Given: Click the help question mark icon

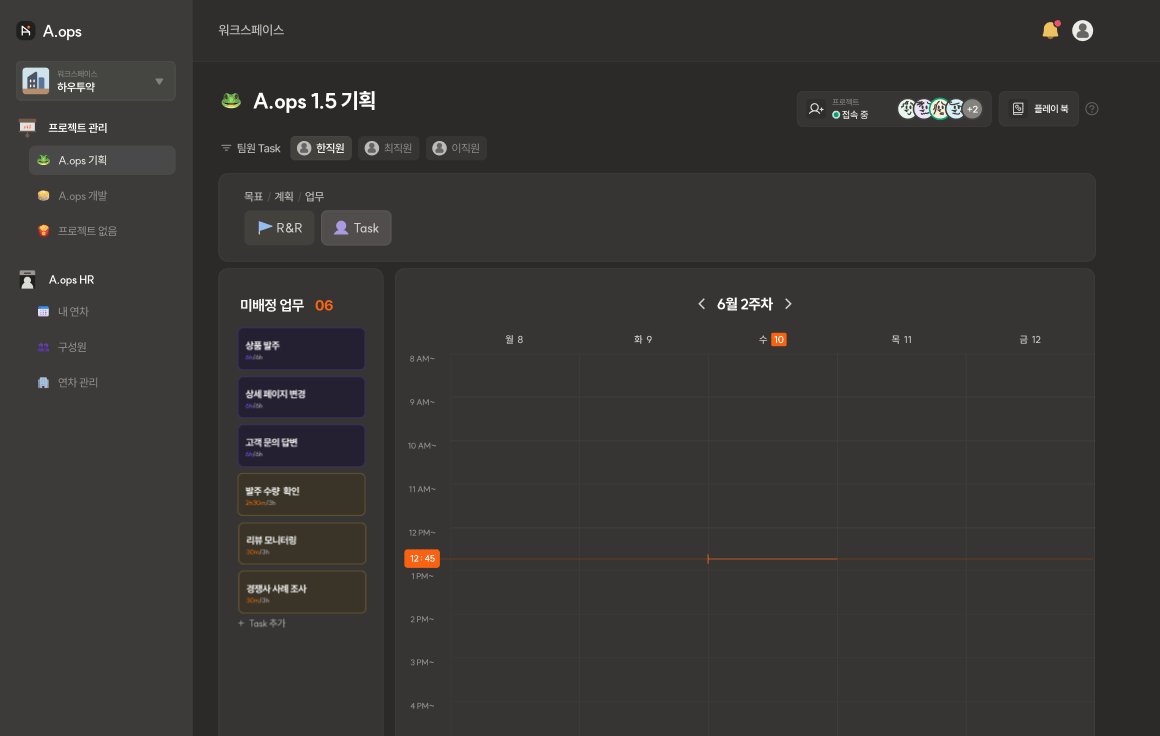Looking at the screenshot, I should click(x=1091, y=109).
